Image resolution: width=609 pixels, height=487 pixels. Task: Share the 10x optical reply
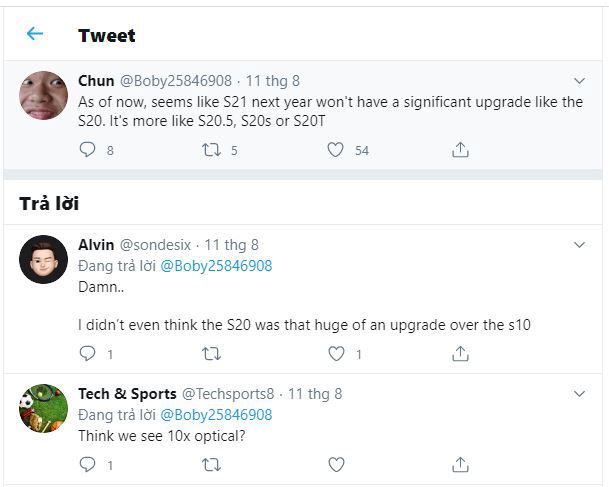point(460,464)
